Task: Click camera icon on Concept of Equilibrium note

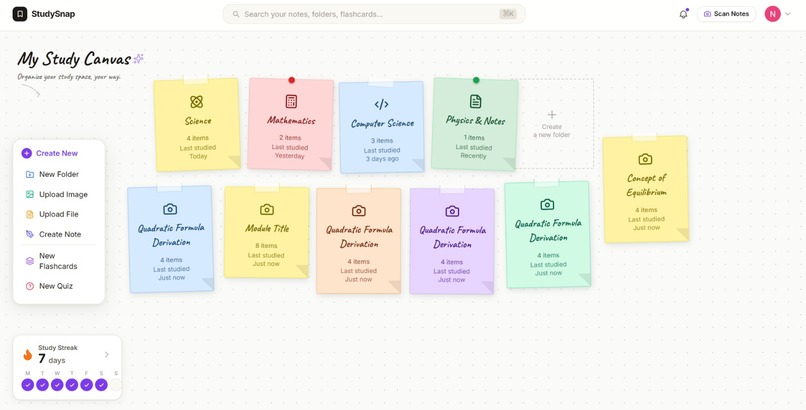Action: pos(645,159)
